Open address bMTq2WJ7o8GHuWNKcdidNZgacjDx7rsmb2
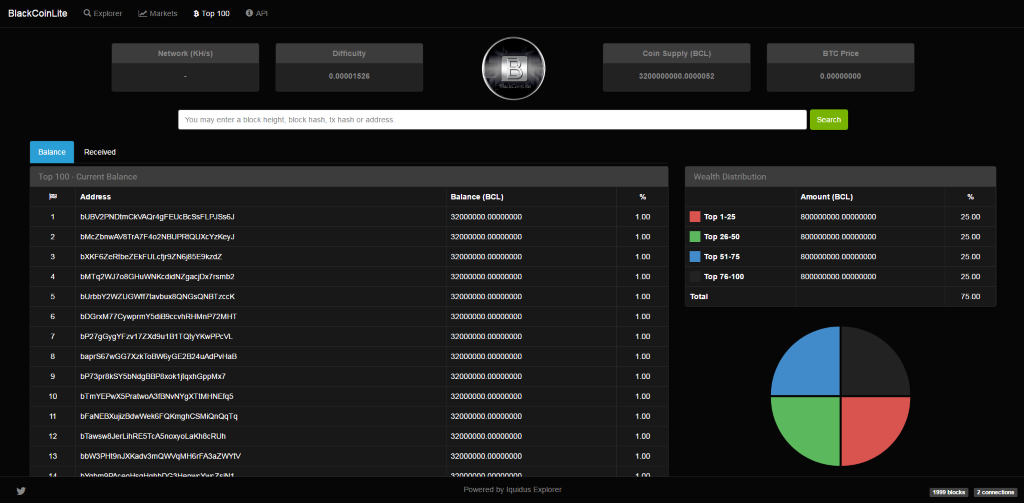 (x=157, y=276)
